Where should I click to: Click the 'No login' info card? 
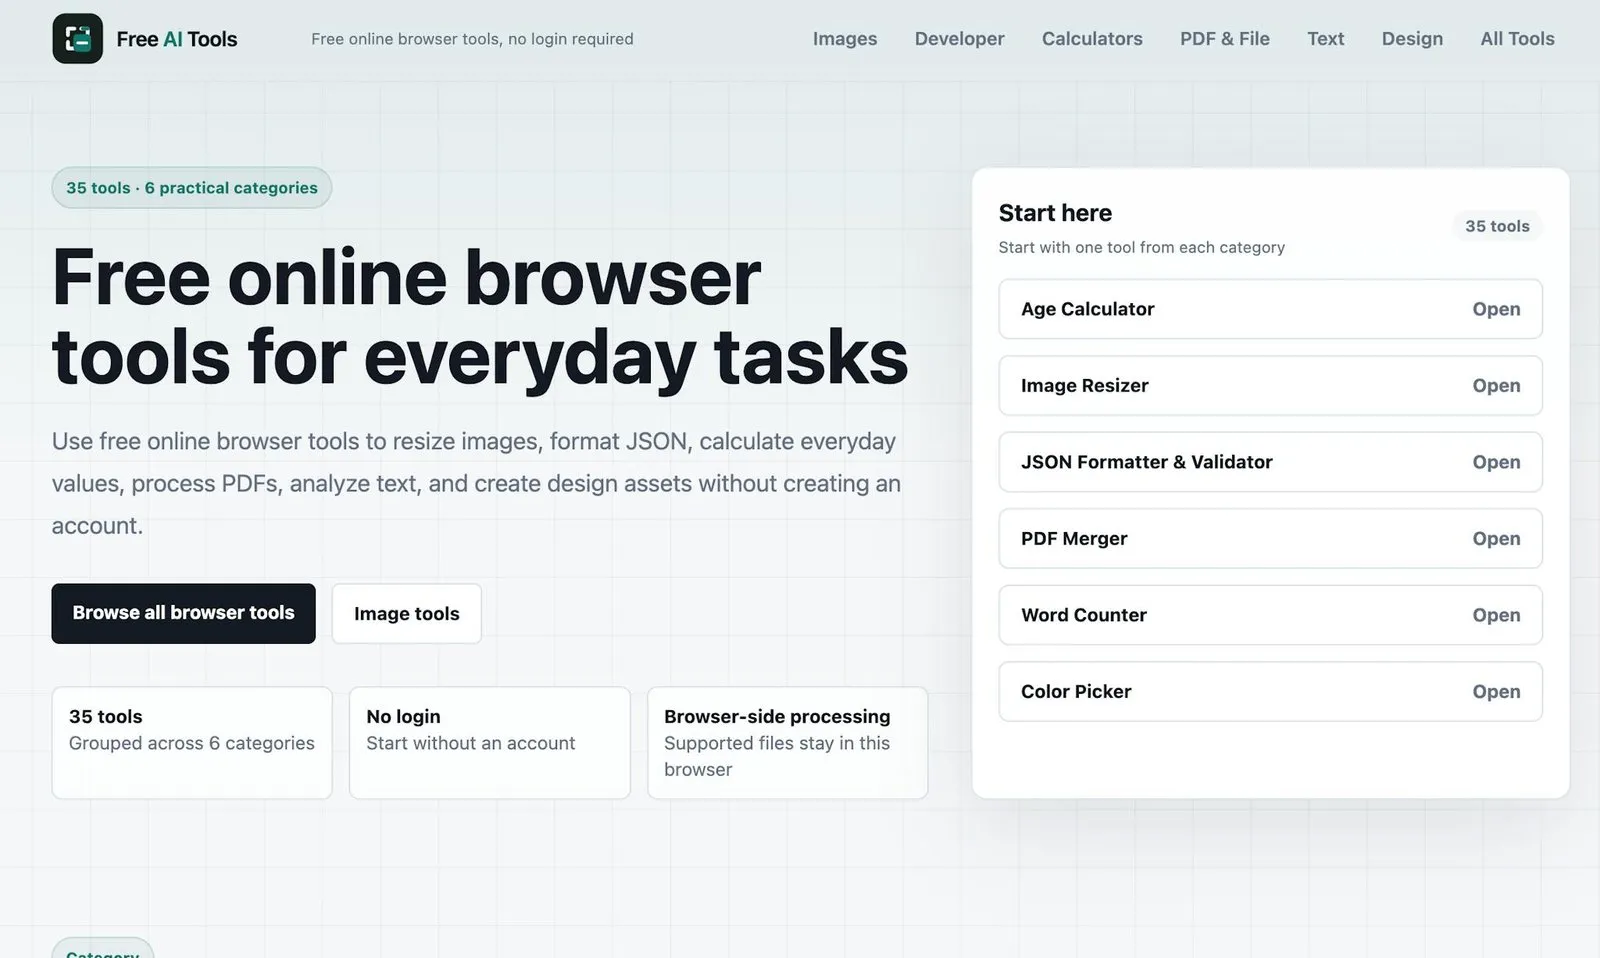(x=490, y=743)
